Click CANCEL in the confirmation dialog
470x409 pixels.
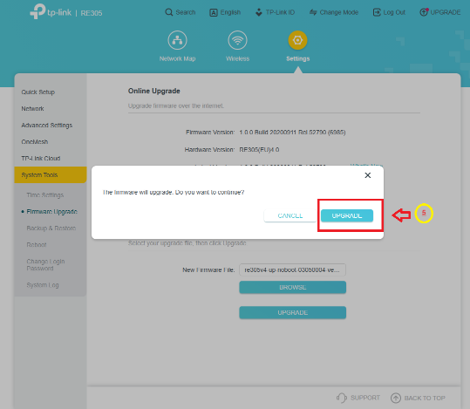290,216
